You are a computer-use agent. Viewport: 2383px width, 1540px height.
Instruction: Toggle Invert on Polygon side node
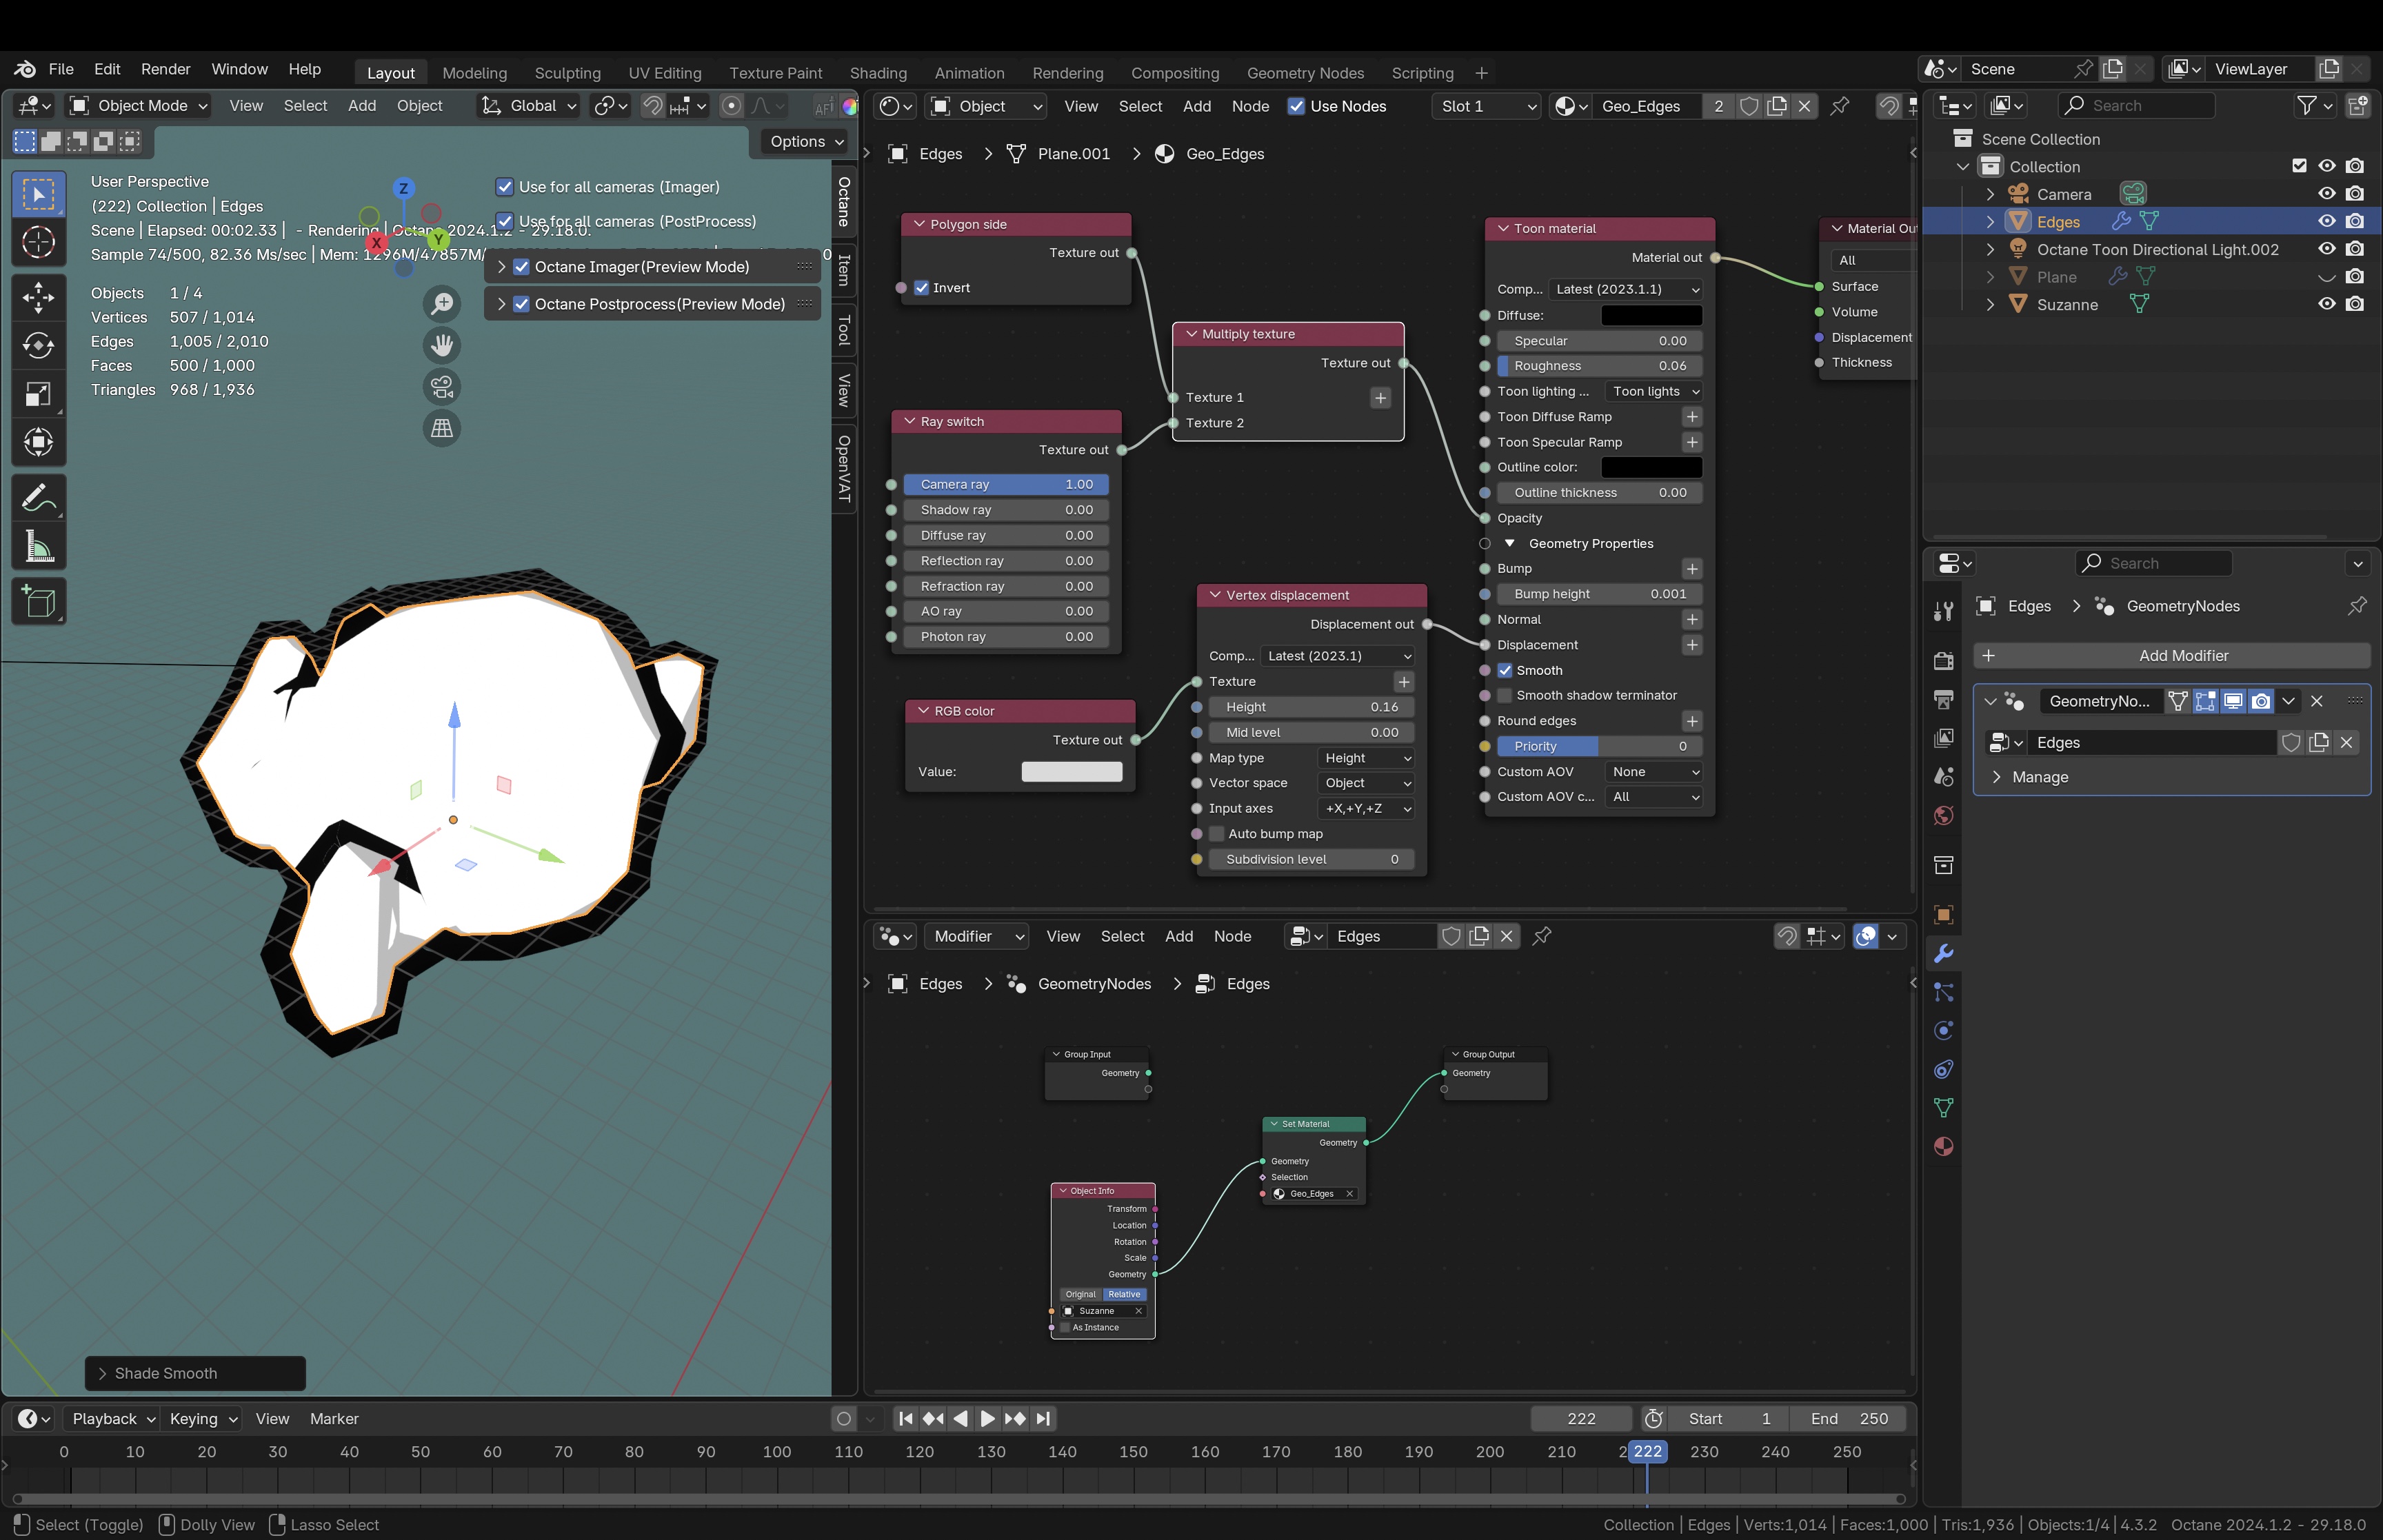pos(922,288)
